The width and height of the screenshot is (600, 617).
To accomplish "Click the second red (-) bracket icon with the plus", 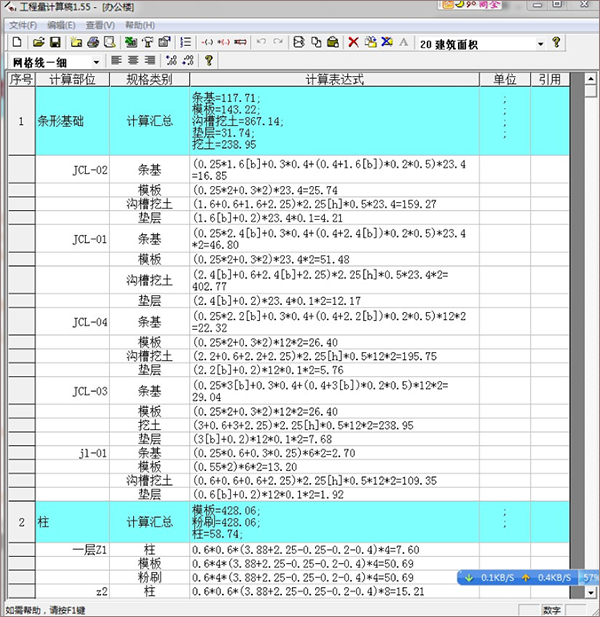I will tap(223, 42).
